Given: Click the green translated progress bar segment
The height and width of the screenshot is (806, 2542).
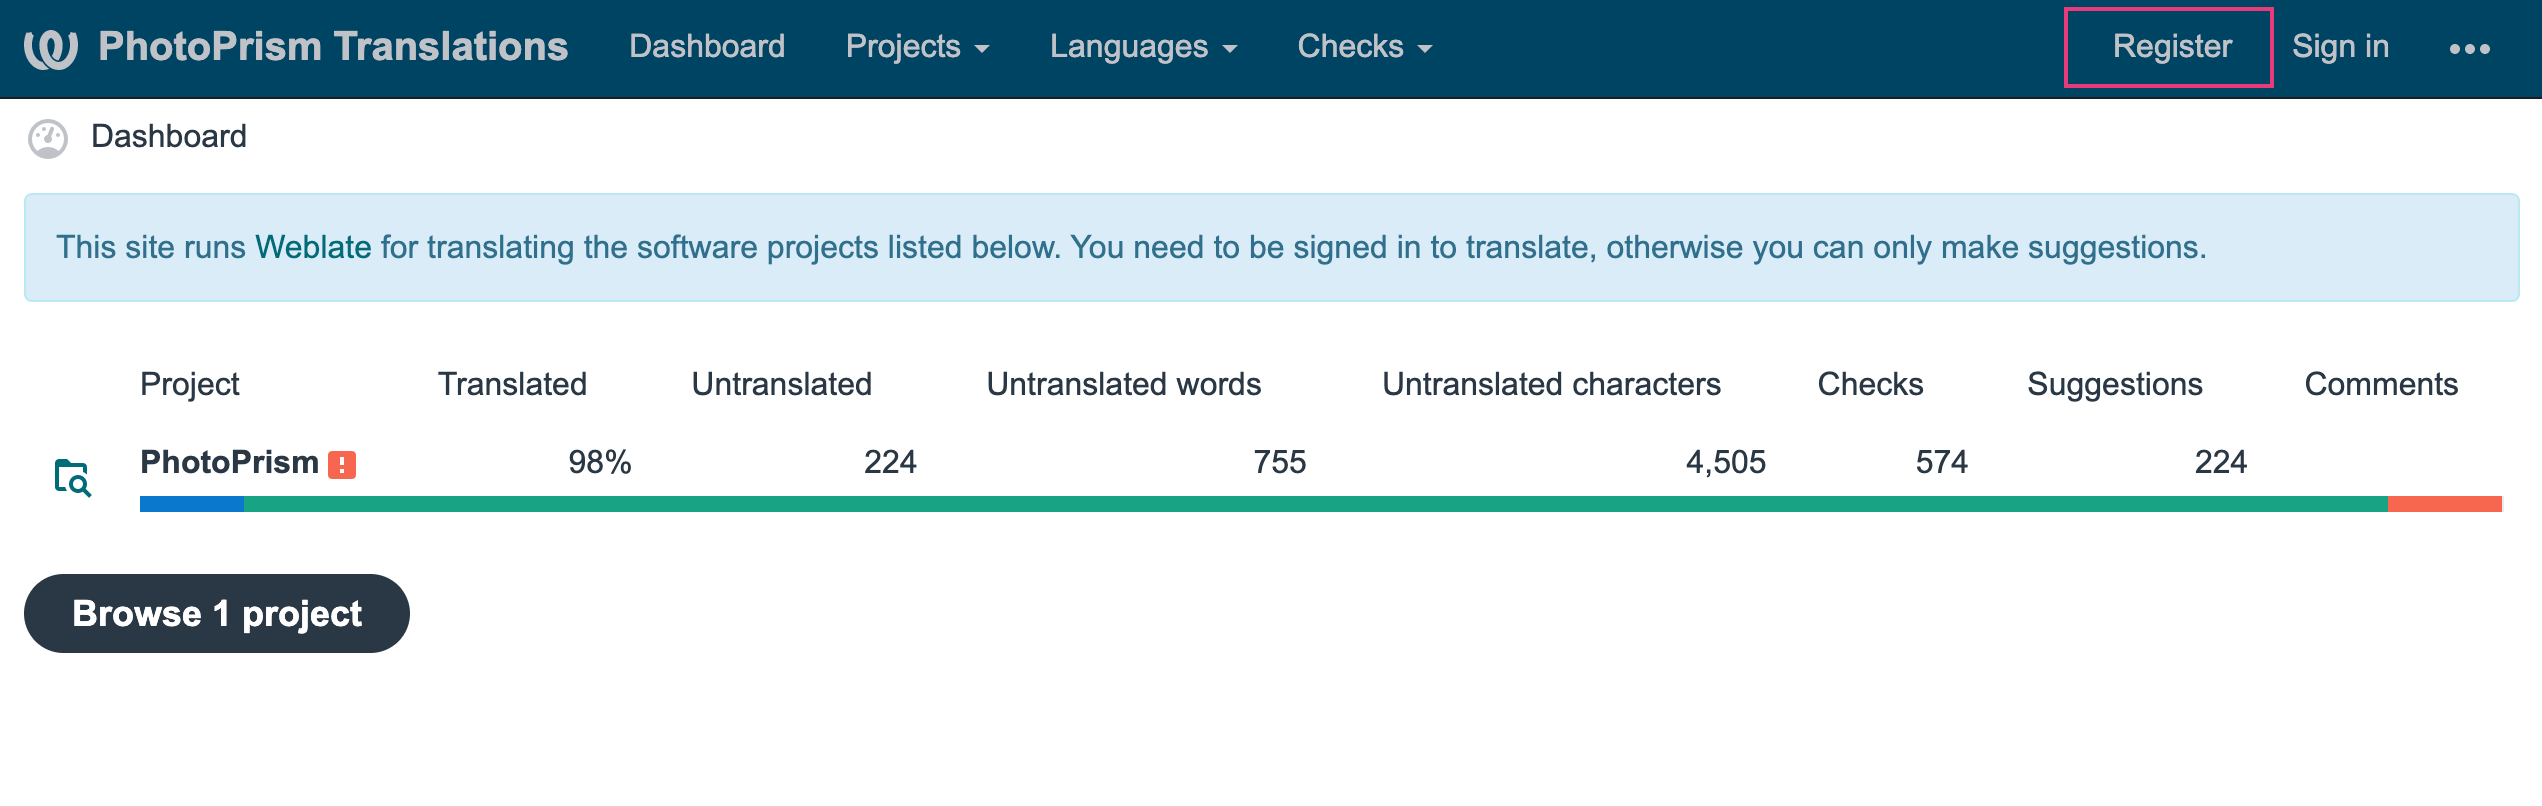Looking at the screenshot, I should 1300,504.
